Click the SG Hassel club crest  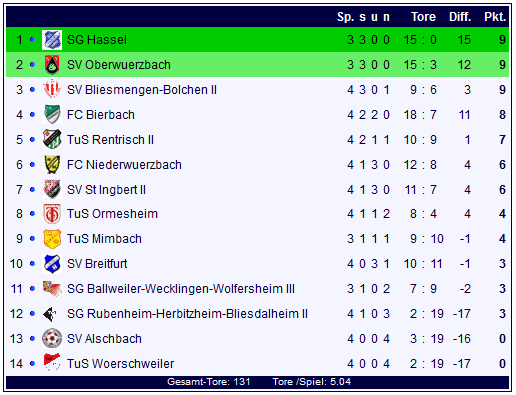click(52, 40)
